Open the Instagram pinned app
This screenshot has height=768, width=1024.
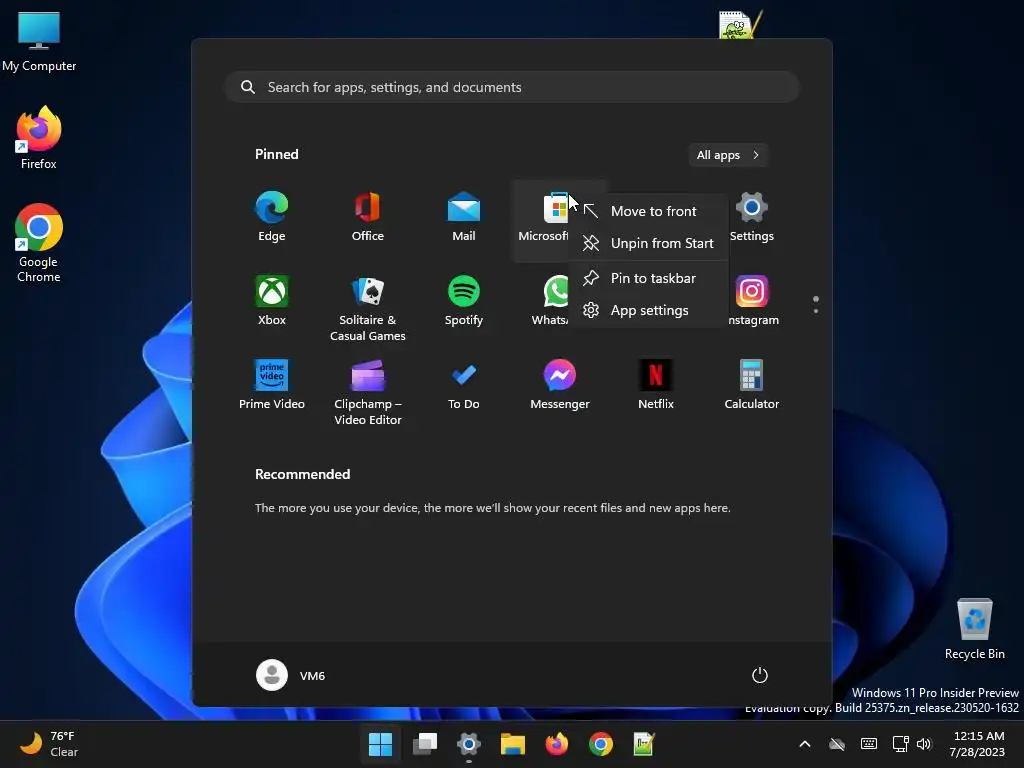tap(752, 301)
